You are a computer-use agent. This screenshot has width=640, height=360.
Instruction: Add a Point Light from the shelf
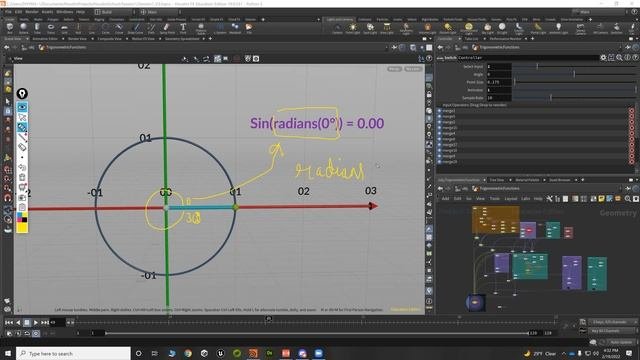353,29
